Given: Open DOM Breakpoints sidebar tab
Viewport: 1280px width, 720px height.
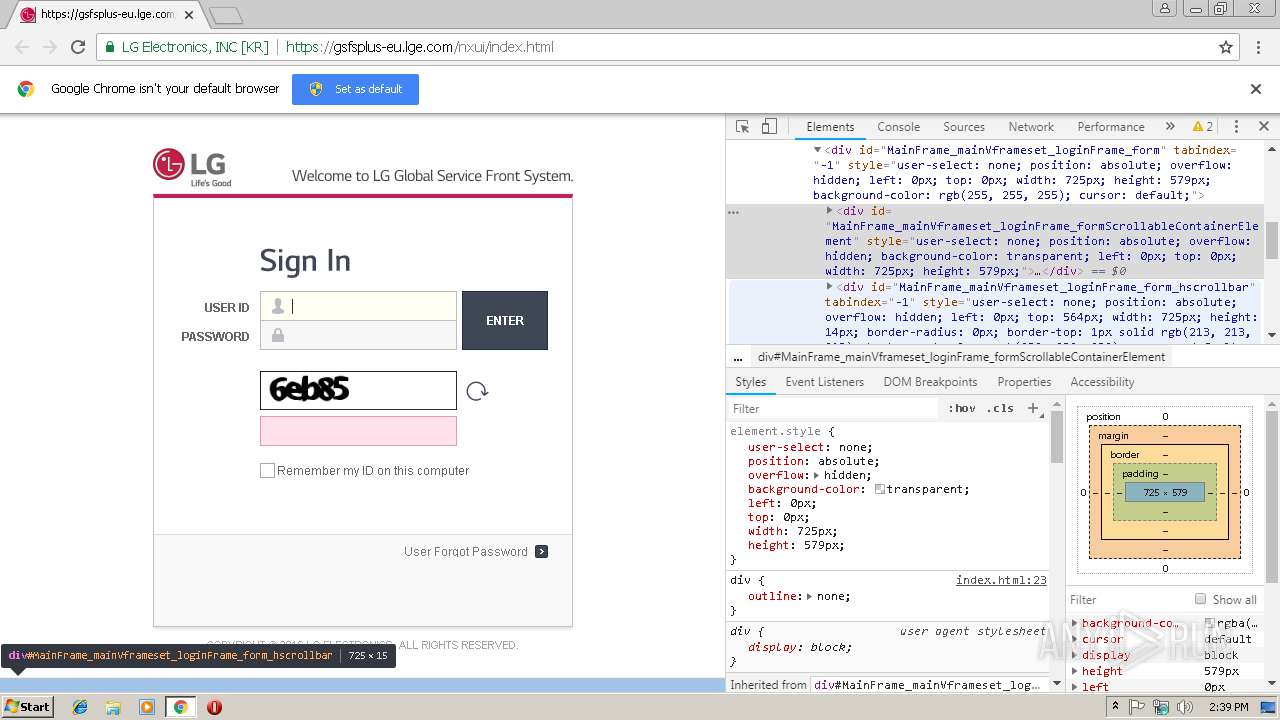Looking at the screenshot, I should point(930,382).
